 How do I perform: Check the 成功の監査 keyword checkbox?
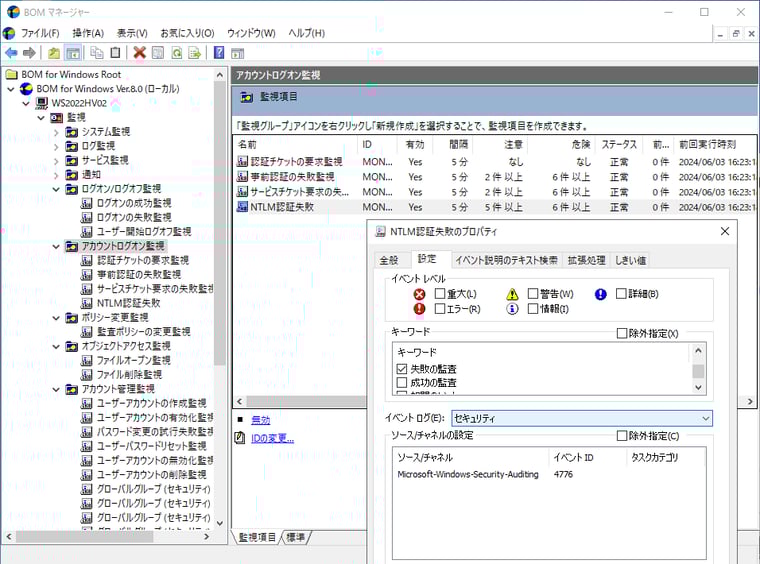coord(402,382)
